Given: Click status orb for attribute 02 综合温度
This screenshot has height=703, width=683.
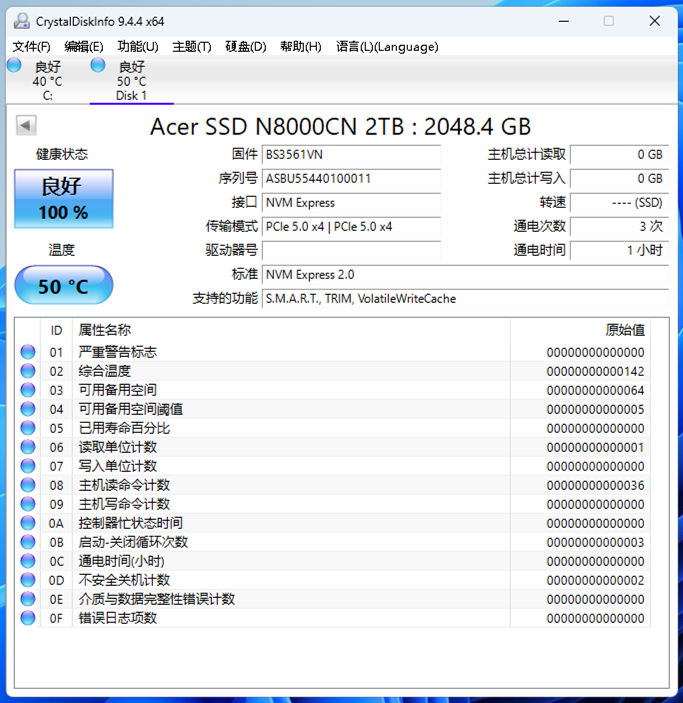Looking at the screenshot, I should pyautogui.click(x=28, y=371).
